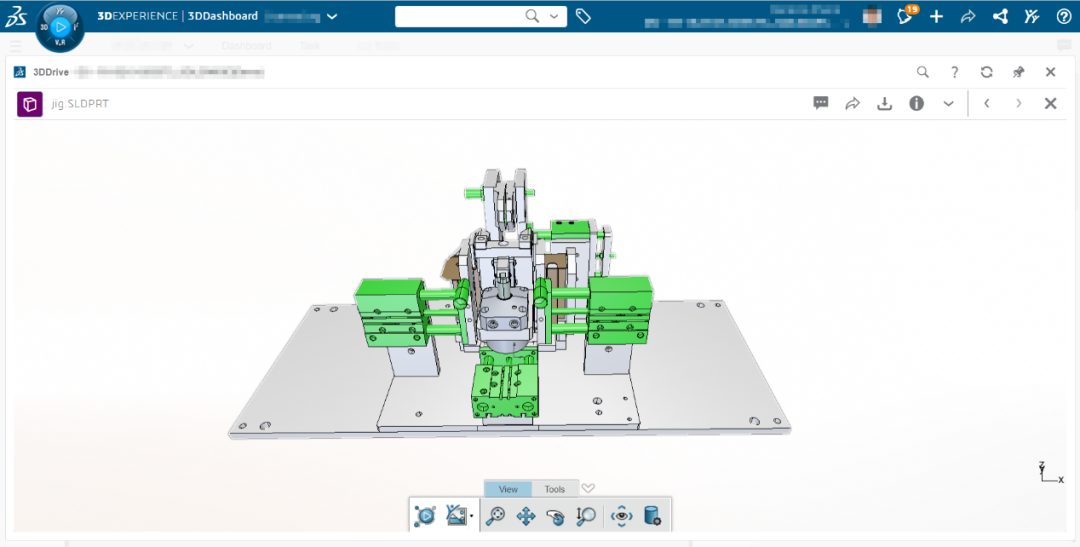This screenshot has height=547, width=1080.
Task: Collapse the action bar with chevron
Action: click(x=588, y=488)
